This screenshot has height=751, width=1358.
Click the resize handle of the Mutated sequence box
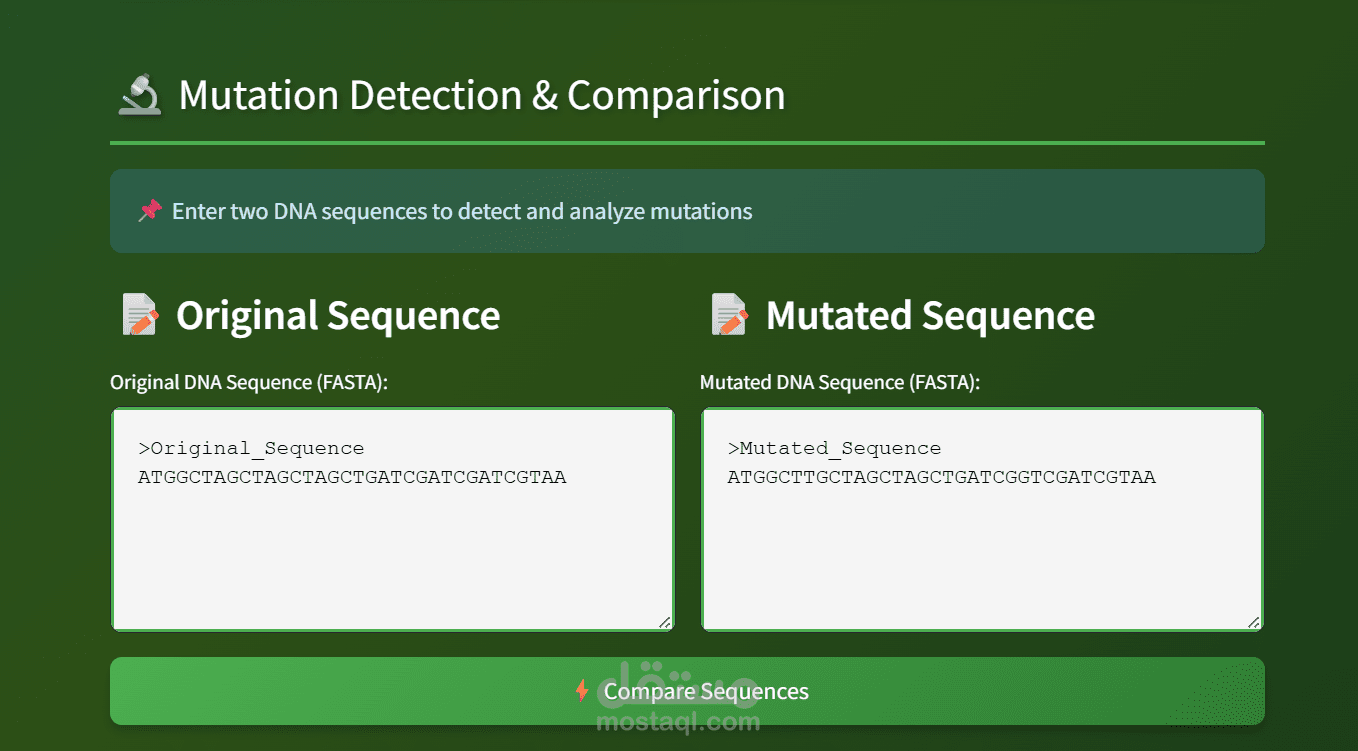click(1254, 622)
